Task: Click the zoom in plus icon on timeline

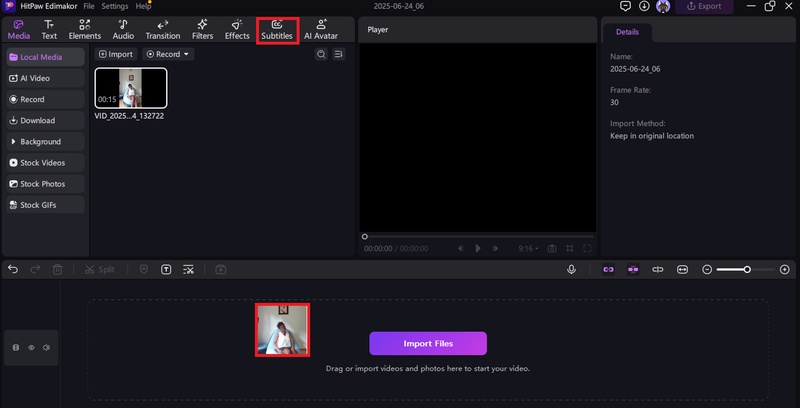Action: pyautogui.click(x=785, y=270)
